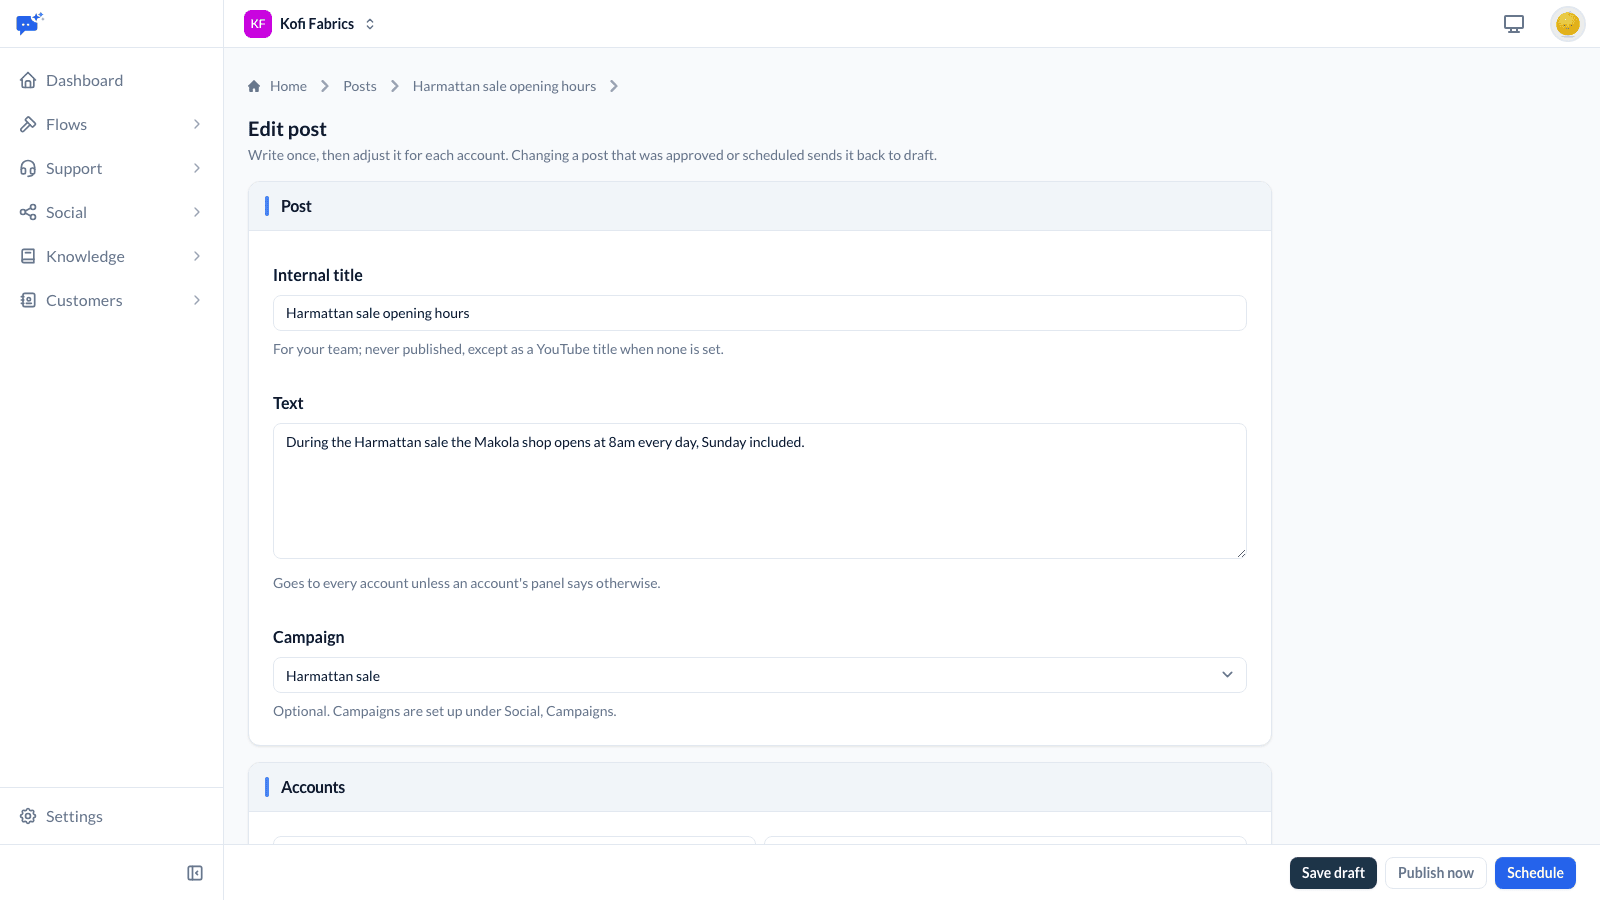The width and height of the screenshot is (1600, 900).
Task: Expand the Flows menu chevron
Action: click(x=197, y=124)
